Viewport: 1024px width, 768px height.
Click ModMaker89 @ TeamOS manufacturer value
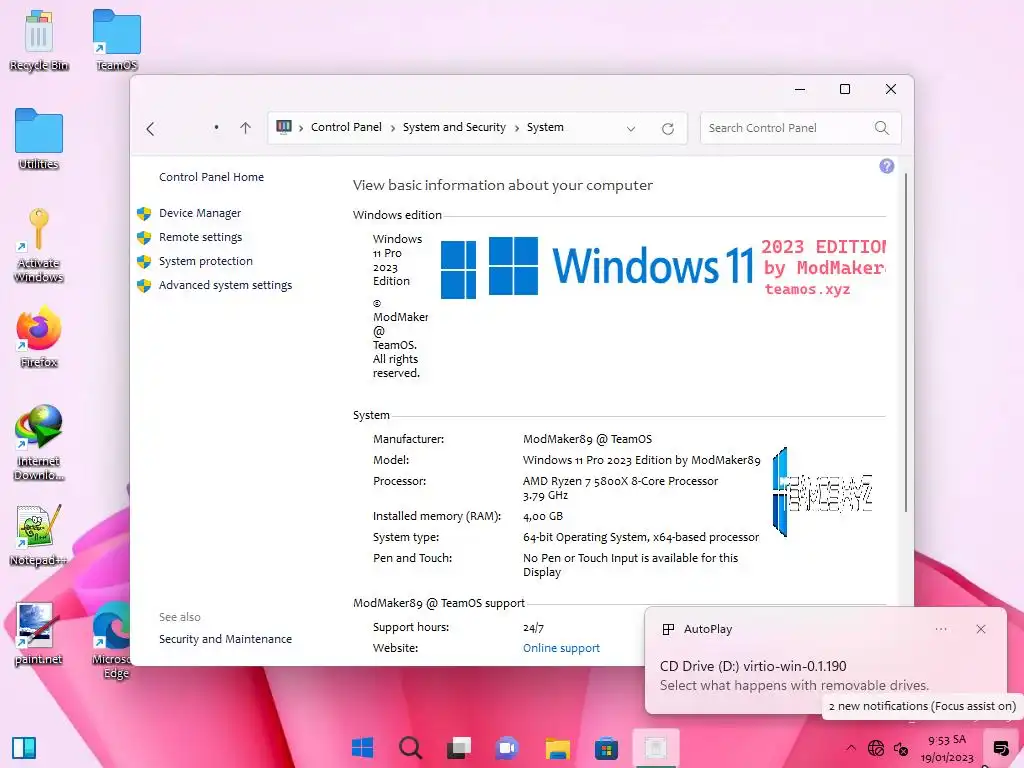587,439
